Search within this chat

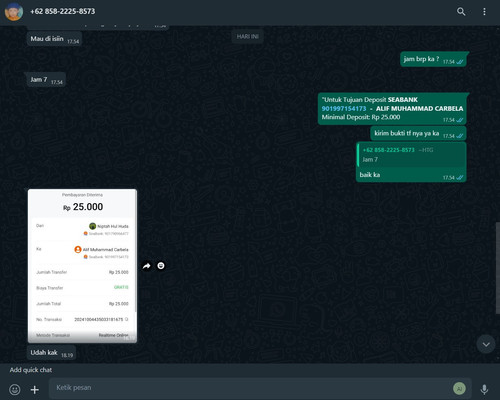point(461,12)
